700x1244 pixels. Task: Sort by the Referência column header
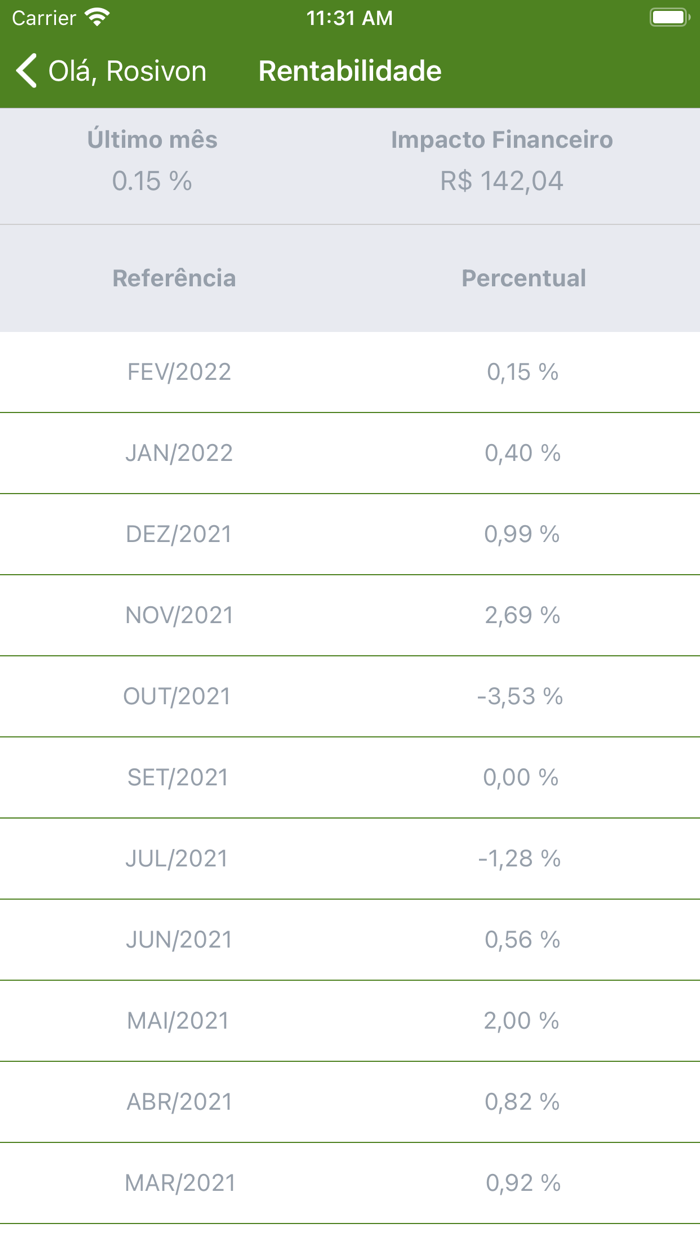[174, 278]
